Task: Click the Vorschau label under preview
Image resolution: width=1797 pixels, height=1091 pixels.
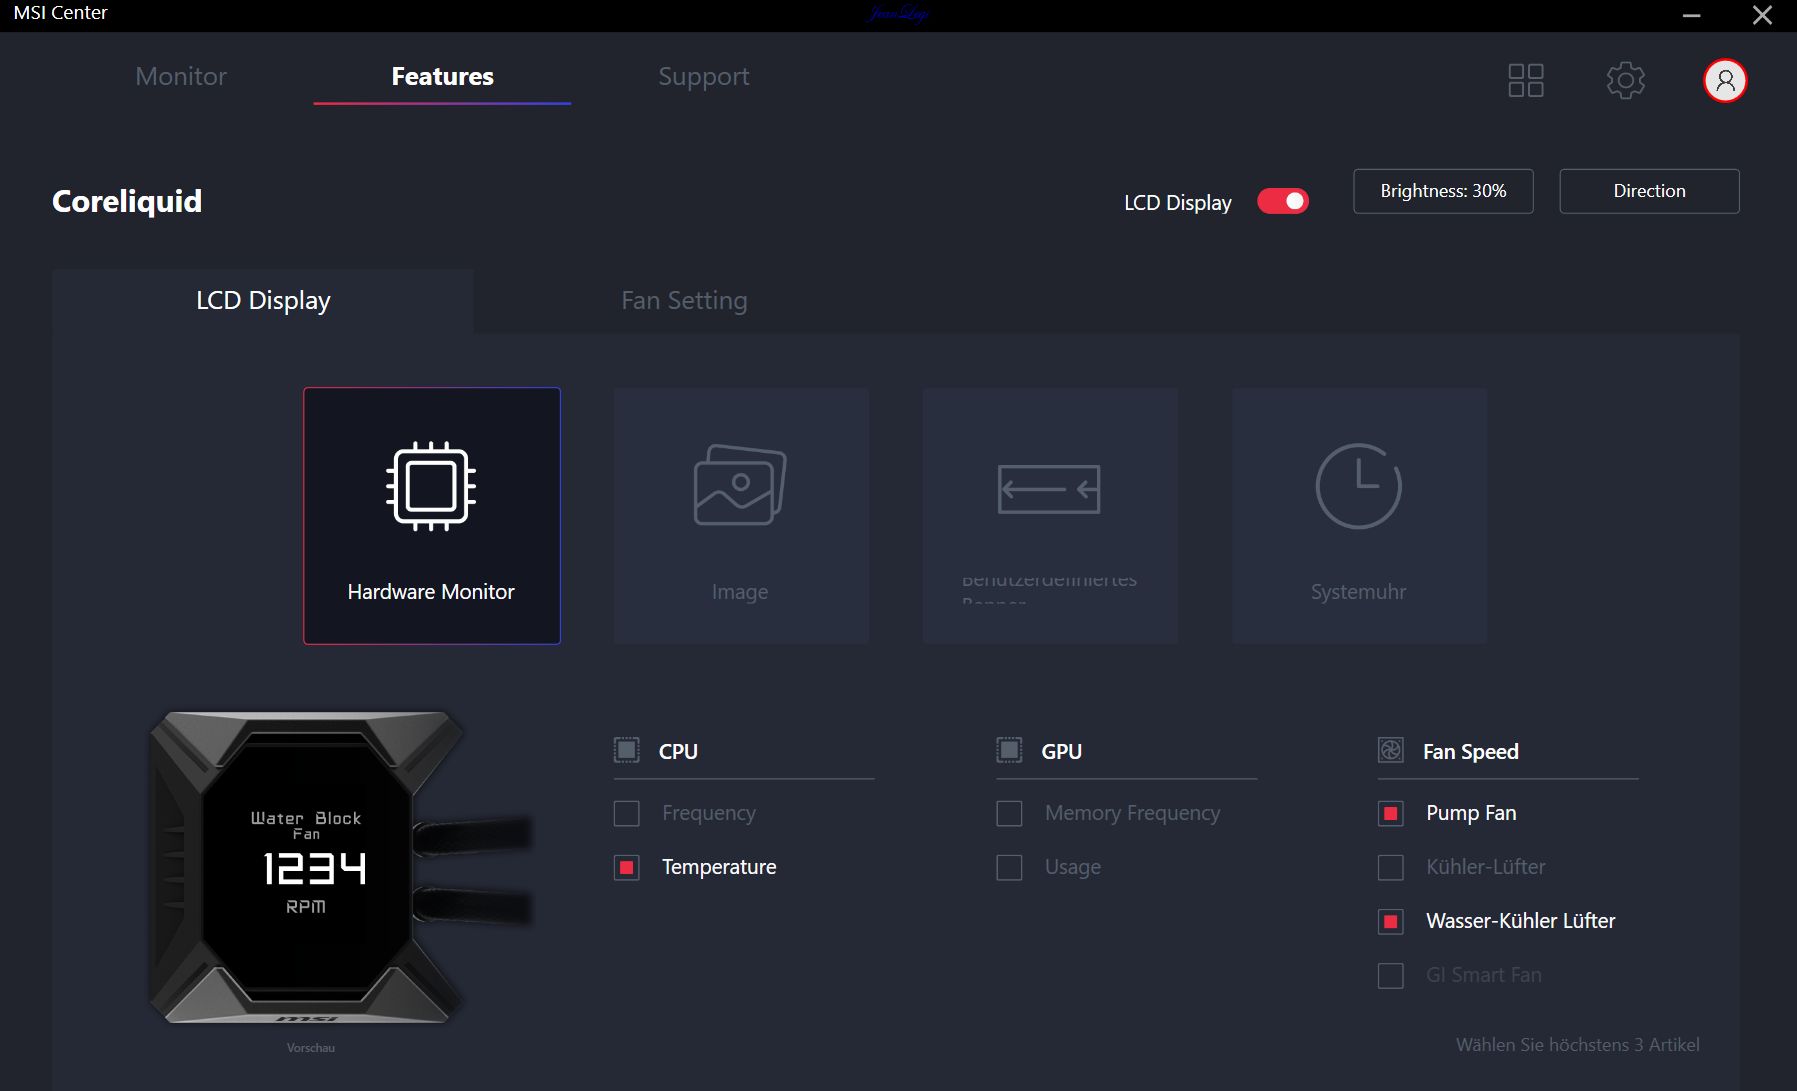Action: click(x=311, y=1048)
